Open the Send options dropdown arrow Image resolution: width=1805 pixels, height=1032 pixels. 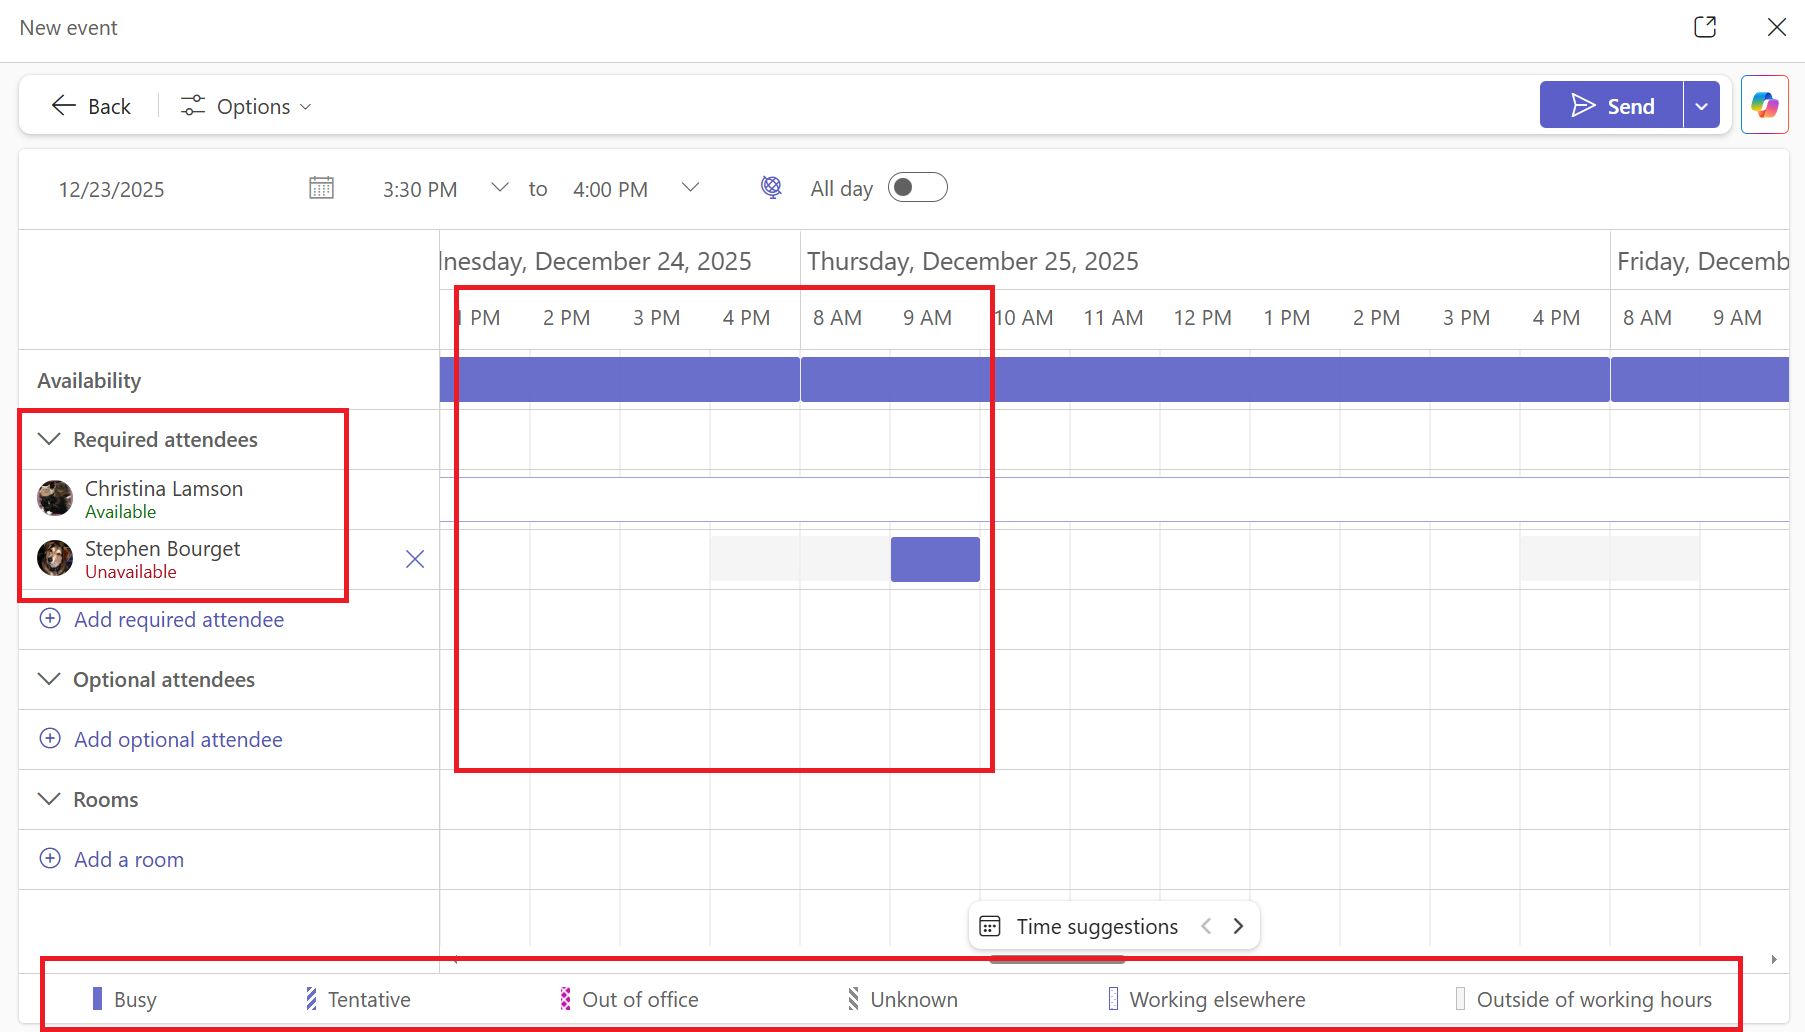click(1701, 106)
